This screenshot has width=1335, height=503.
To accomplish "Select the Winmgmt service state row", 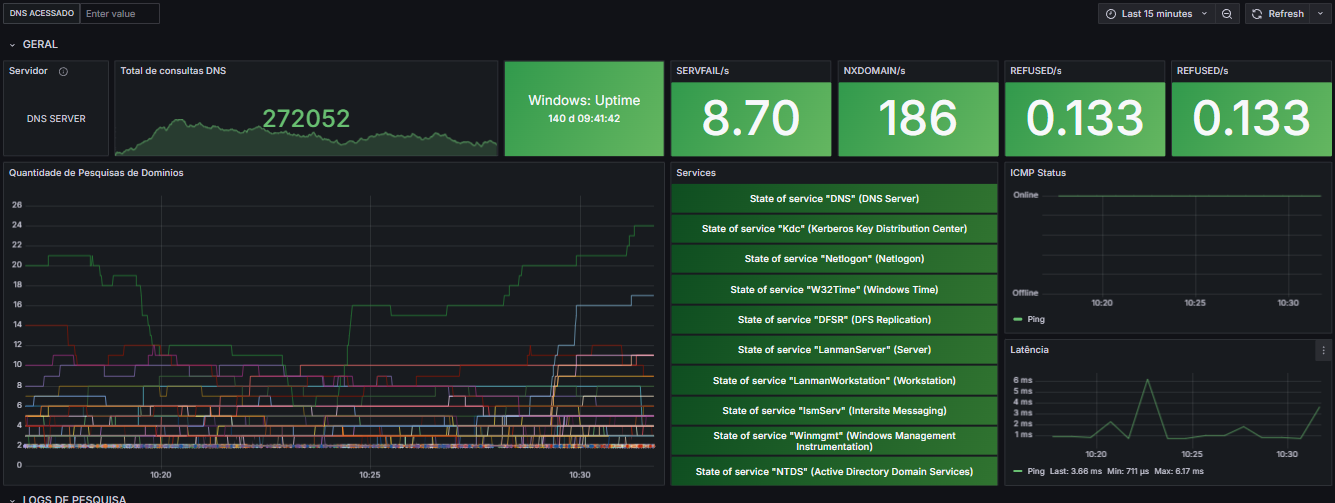I will pyautogui.click(x=834, y=441).
